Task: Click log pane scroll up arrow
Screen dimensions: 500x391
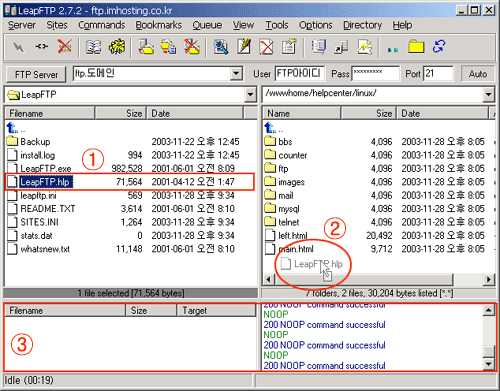Action: 488,310
